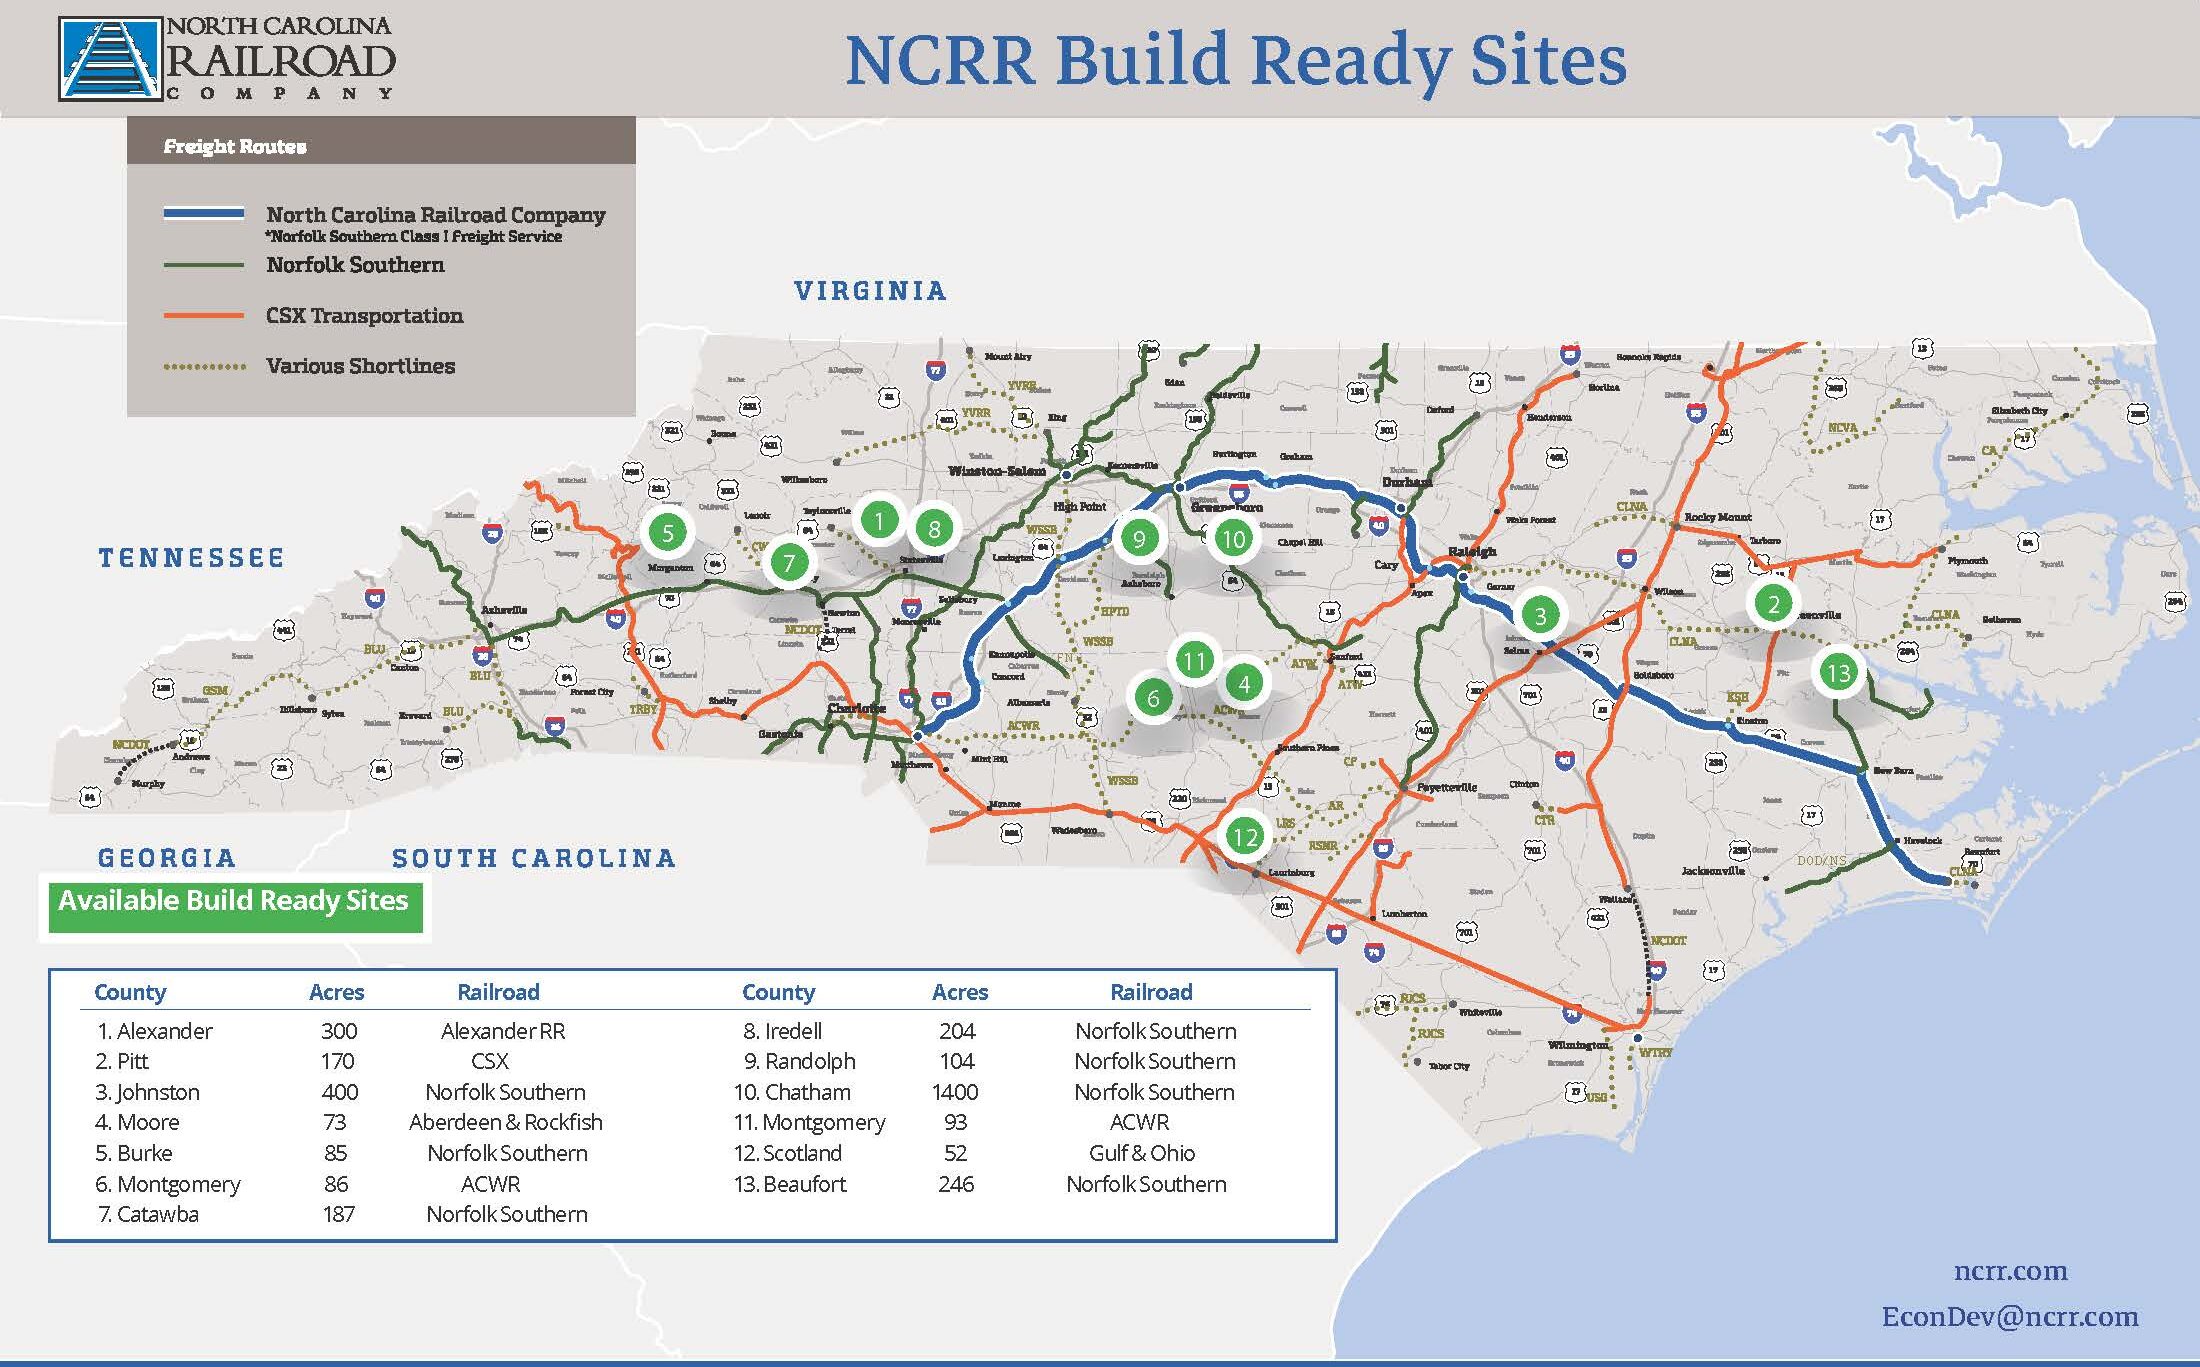Image resolution: width=2200 pixels, height=1367 pixels.
Task: Click the orange CSX Transportation legend line
Action: click(x=204, y=316)
